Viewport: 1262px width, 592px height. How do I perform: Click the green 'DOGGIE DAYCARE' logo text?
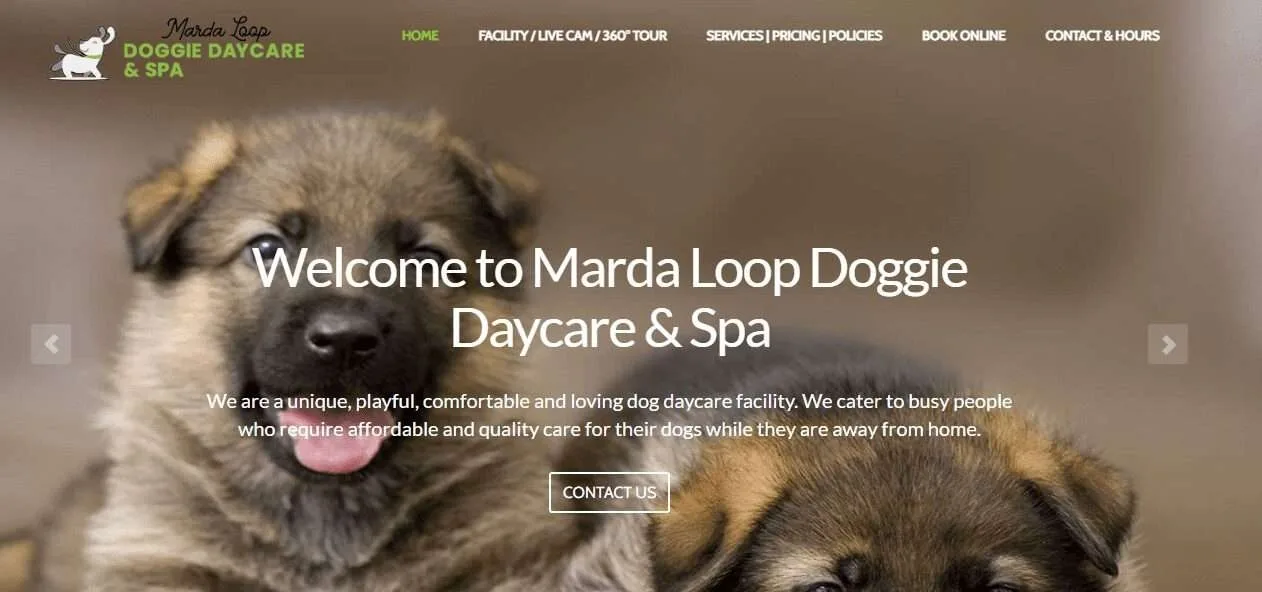coord(214,50)
